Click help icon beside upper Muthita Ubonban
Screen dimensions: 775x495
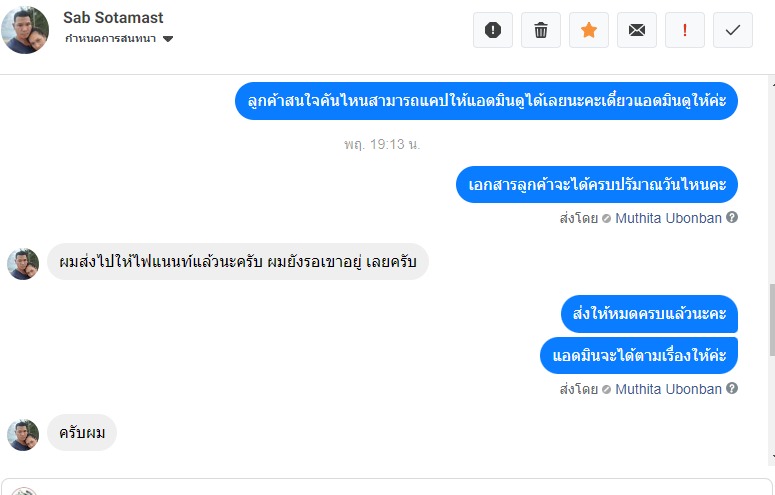click(732, 217)
